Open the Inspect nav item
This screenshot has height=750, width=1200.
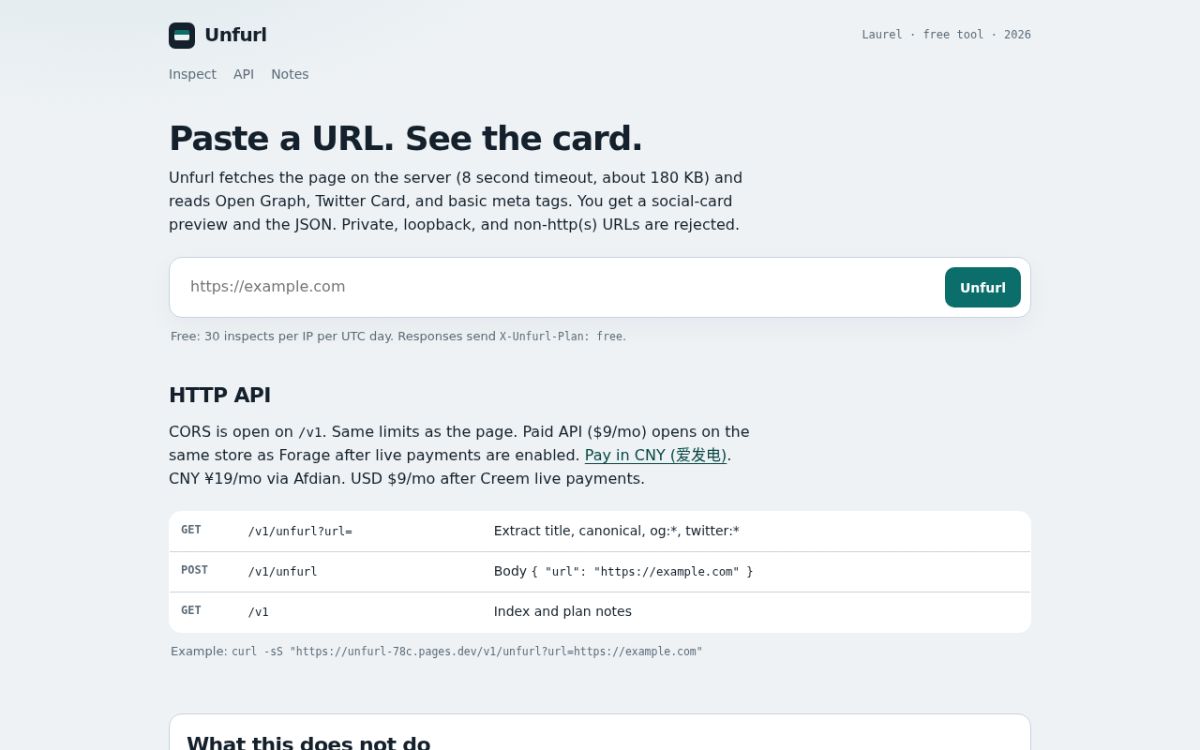coord(192,74)
